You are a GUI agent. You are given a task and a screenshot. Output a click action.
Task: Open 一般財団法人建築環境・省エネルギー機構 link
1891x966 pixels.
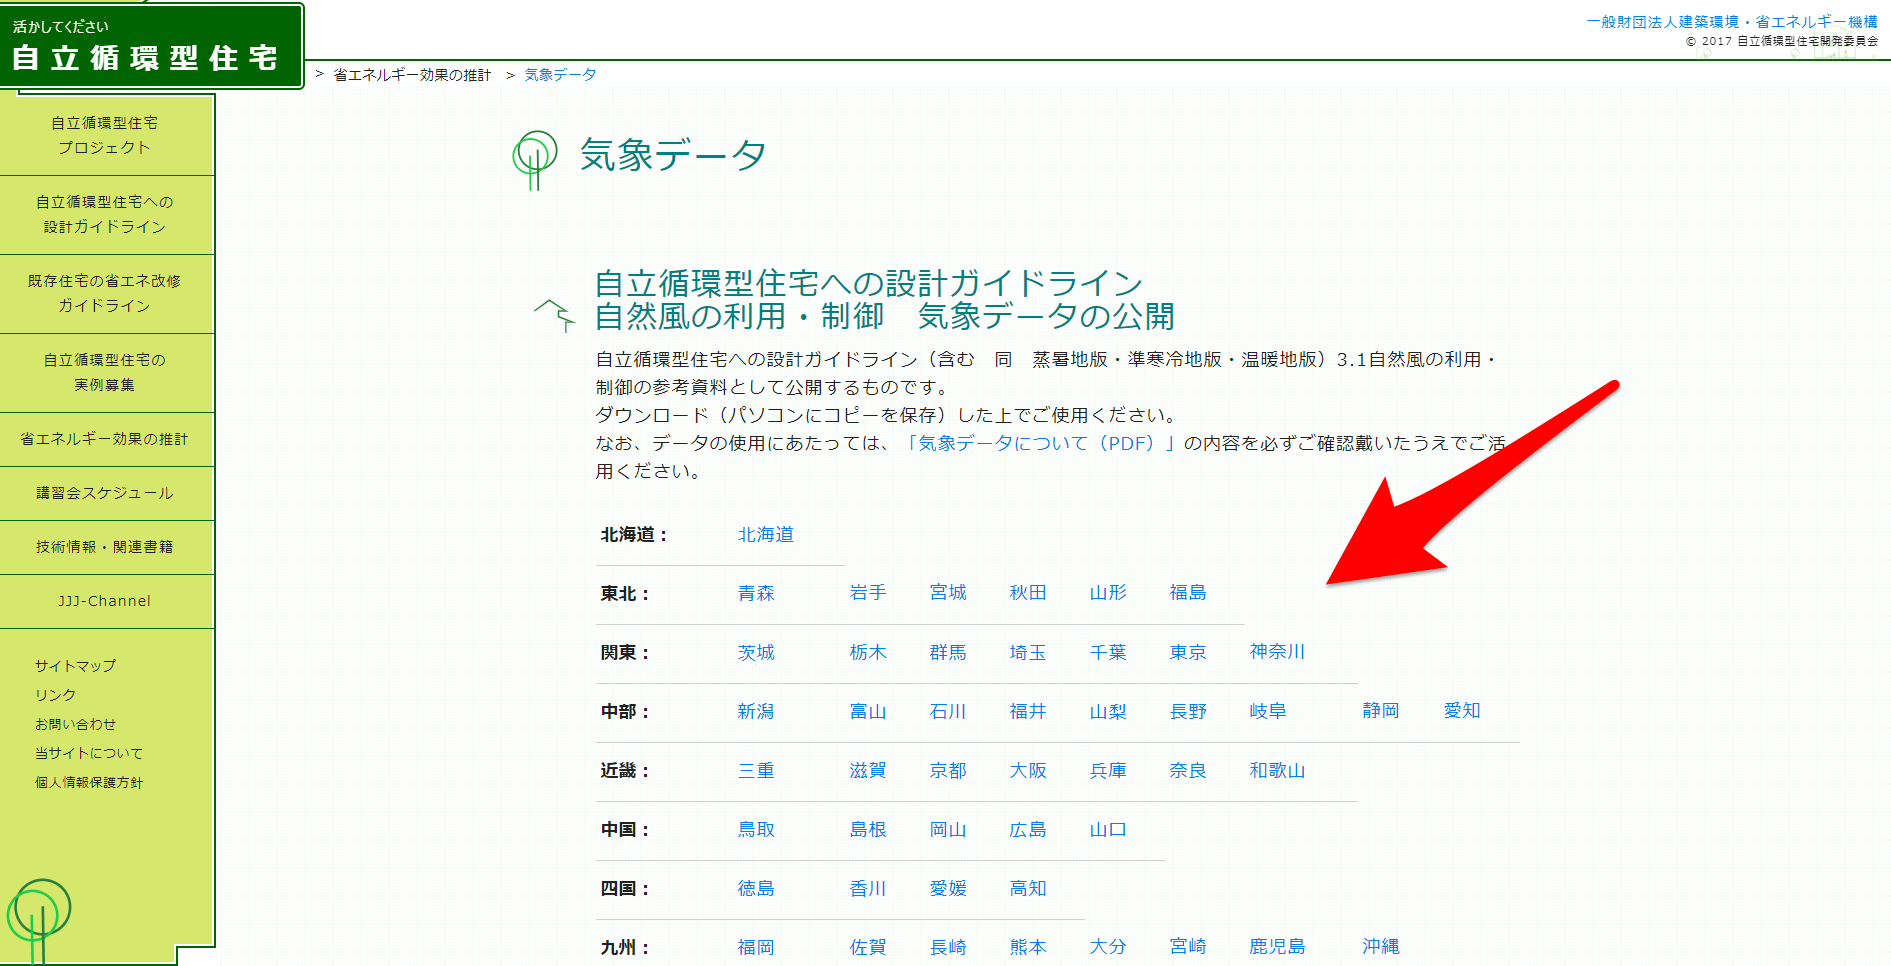click(x=1732, y=21)
